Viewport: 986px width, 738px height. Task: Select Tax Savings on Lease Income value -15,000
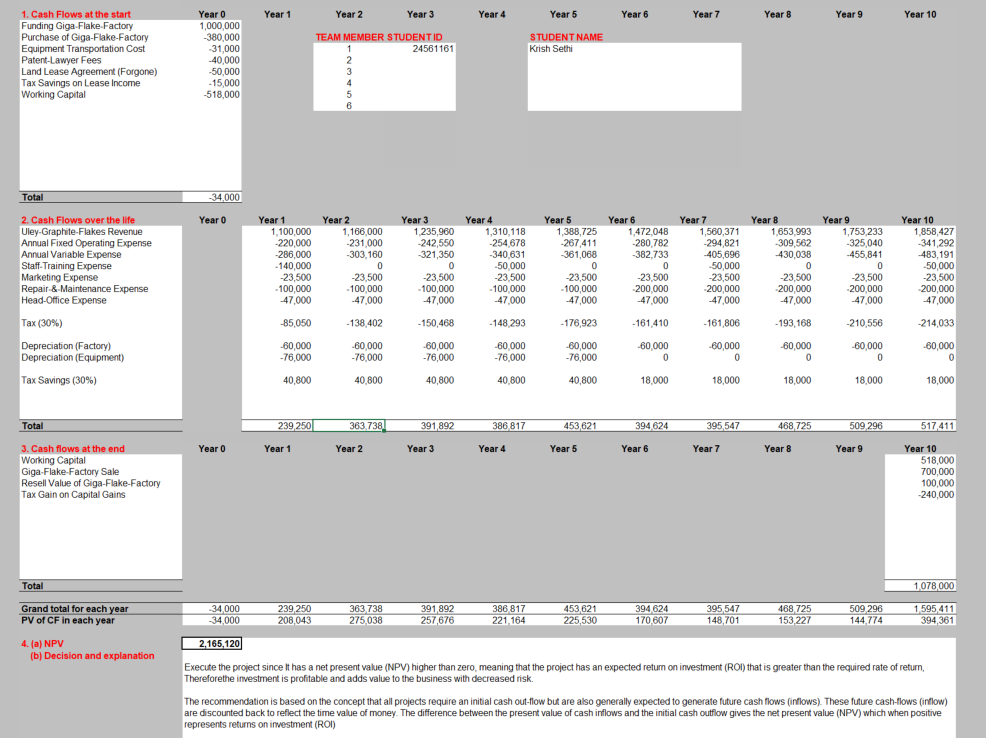[224, 83]
